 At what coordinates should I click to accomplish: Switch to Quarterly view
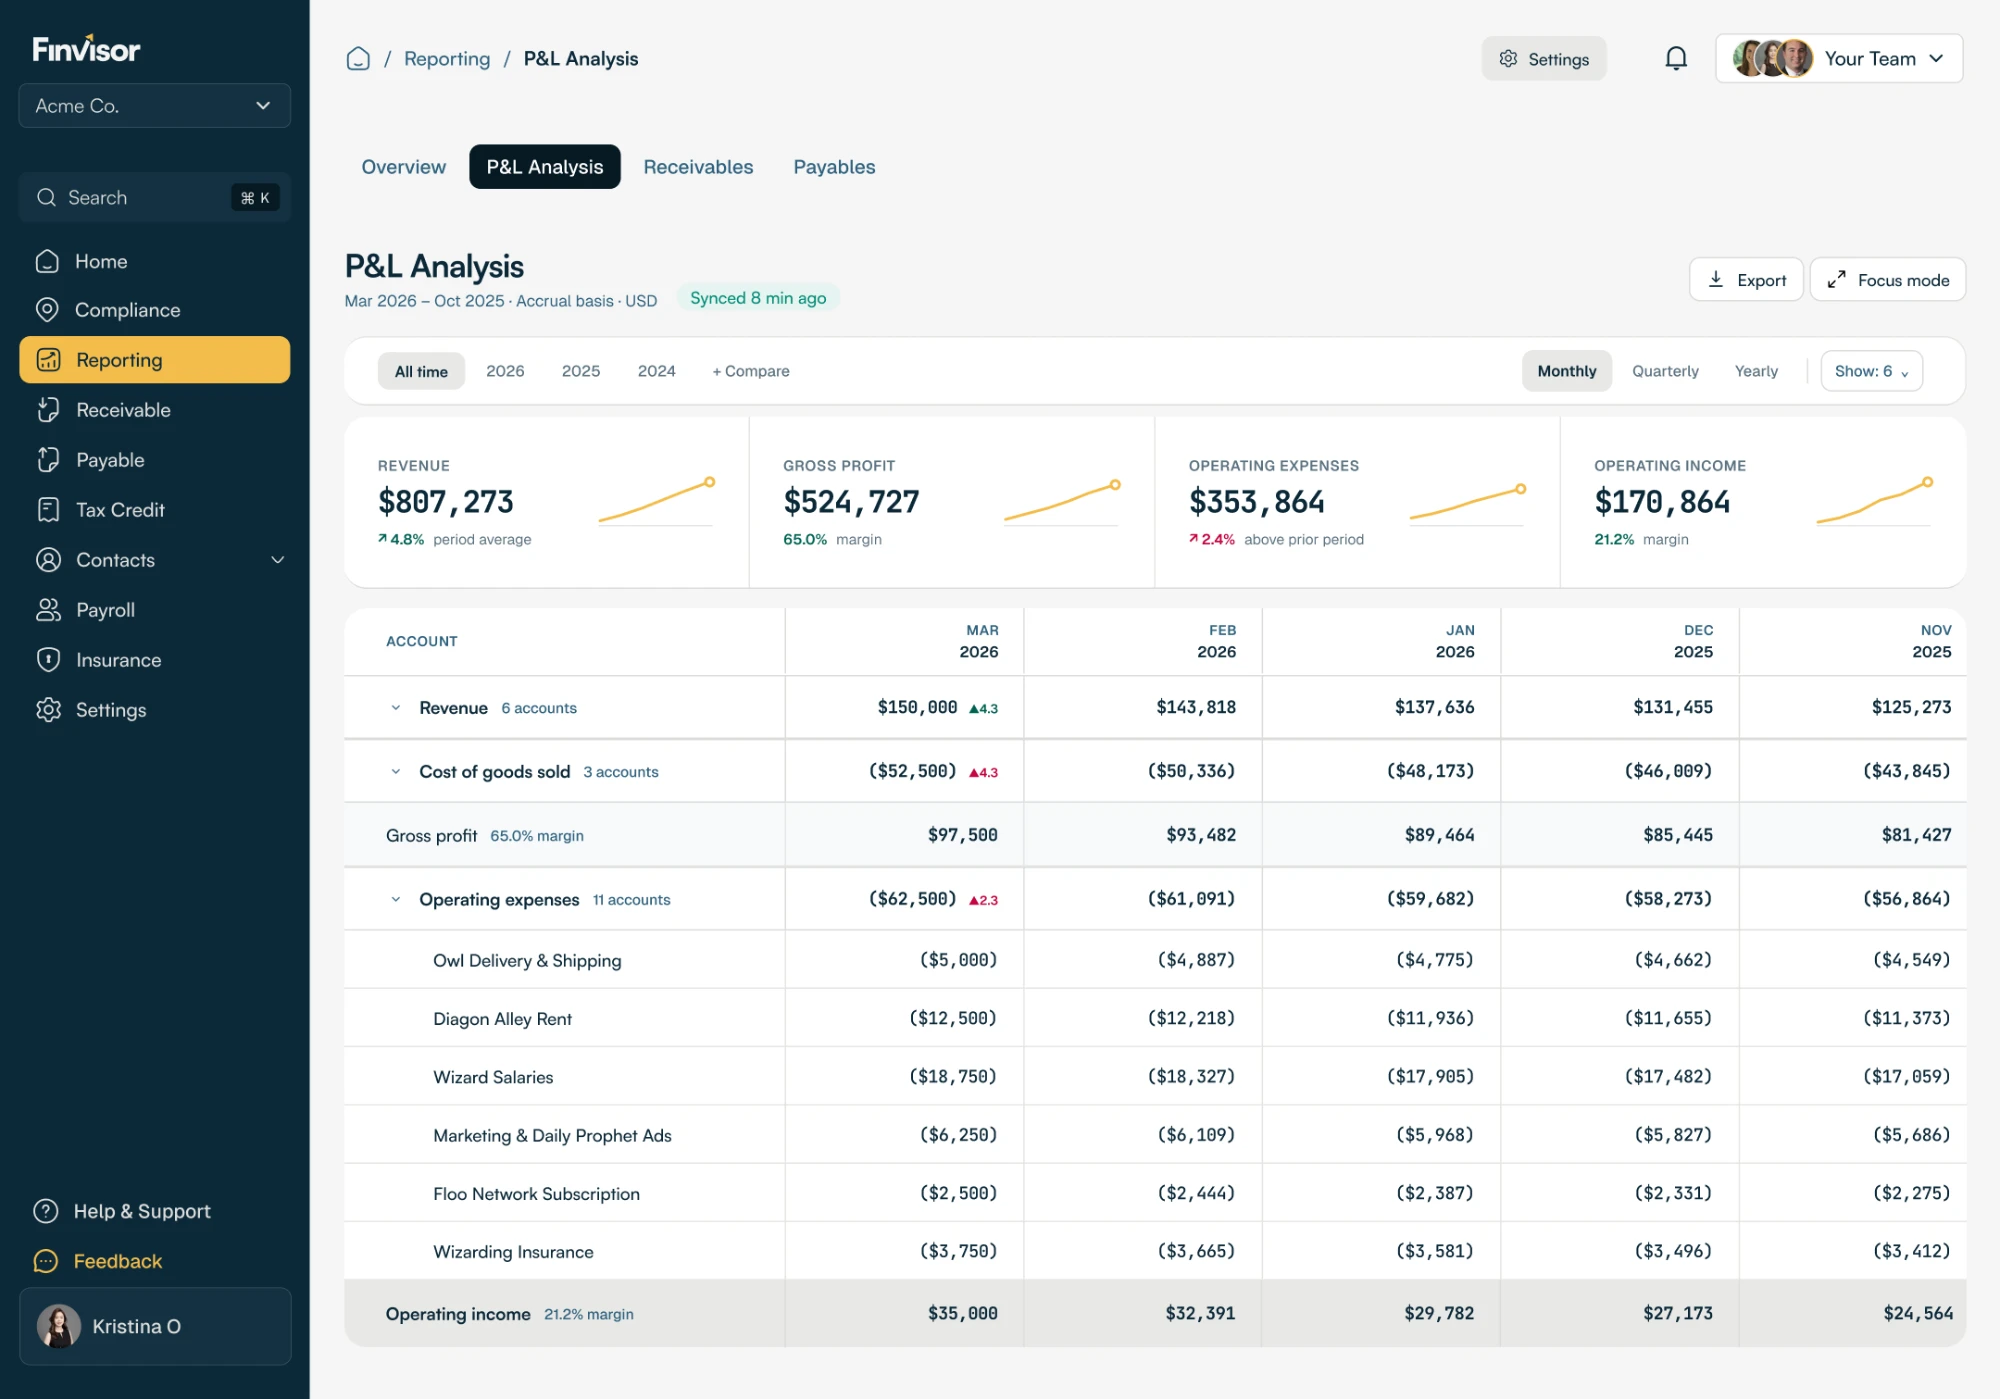tap(1665, 371)
